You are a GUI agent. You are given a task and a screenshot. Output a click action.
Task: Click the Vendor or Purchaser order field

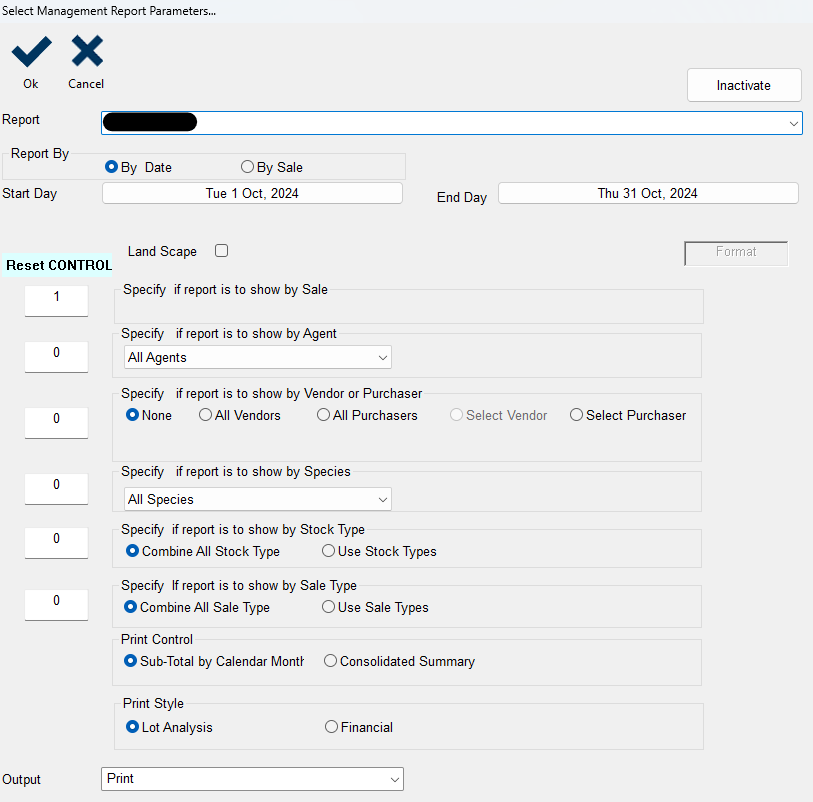click(57, 423)
